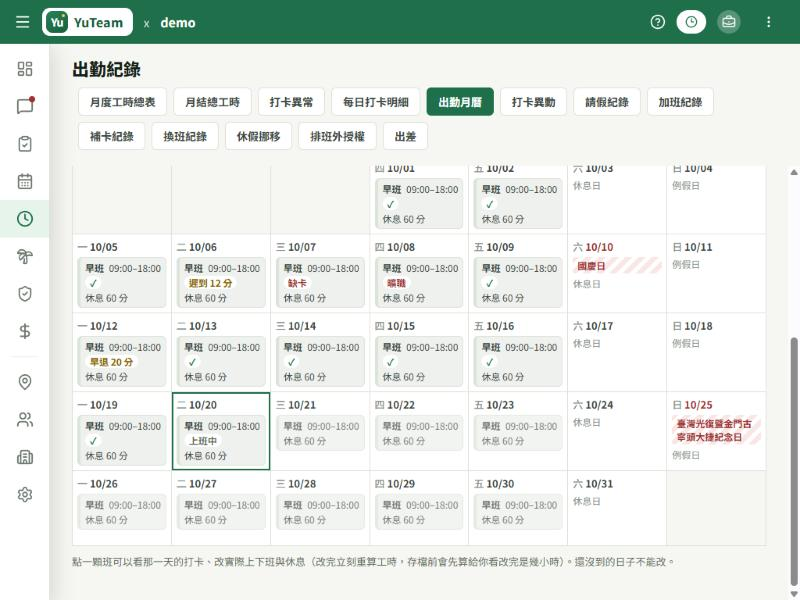Switch to 出差 tab
This screenshot has width=800, height=600.
(x=405, y=136)
